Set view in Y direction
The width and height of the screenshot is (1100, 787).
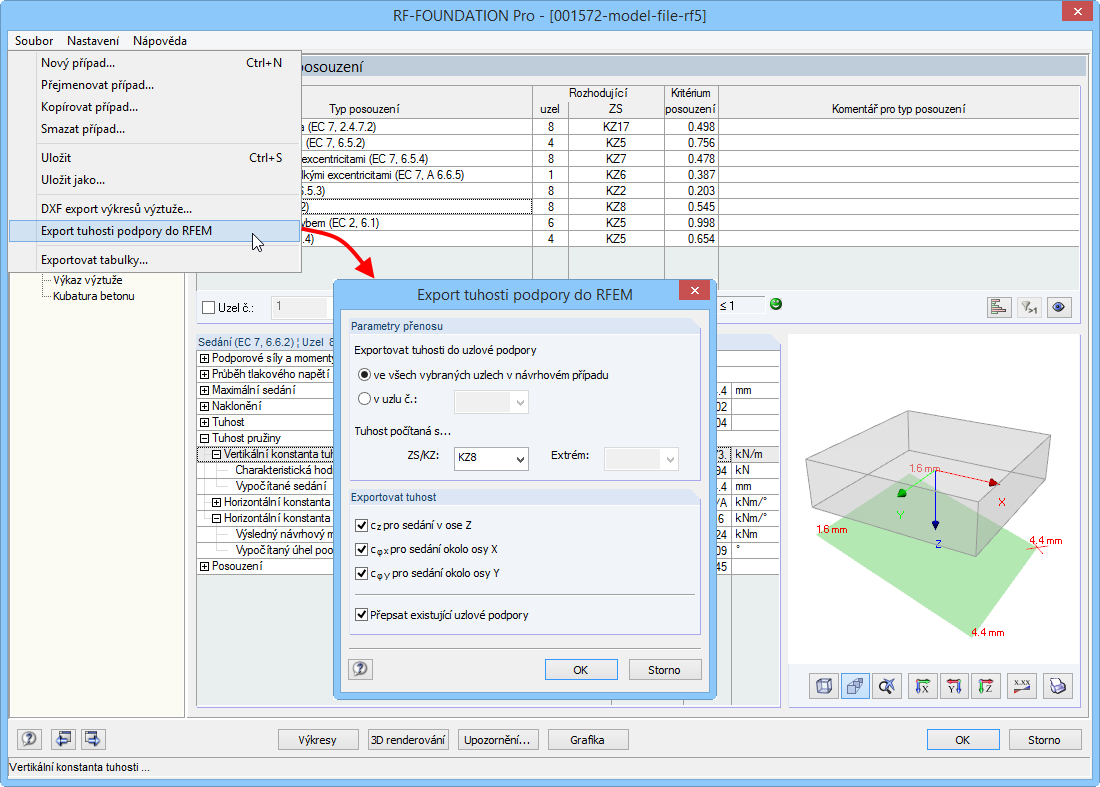pyautogui.click(x=954, y=686)
